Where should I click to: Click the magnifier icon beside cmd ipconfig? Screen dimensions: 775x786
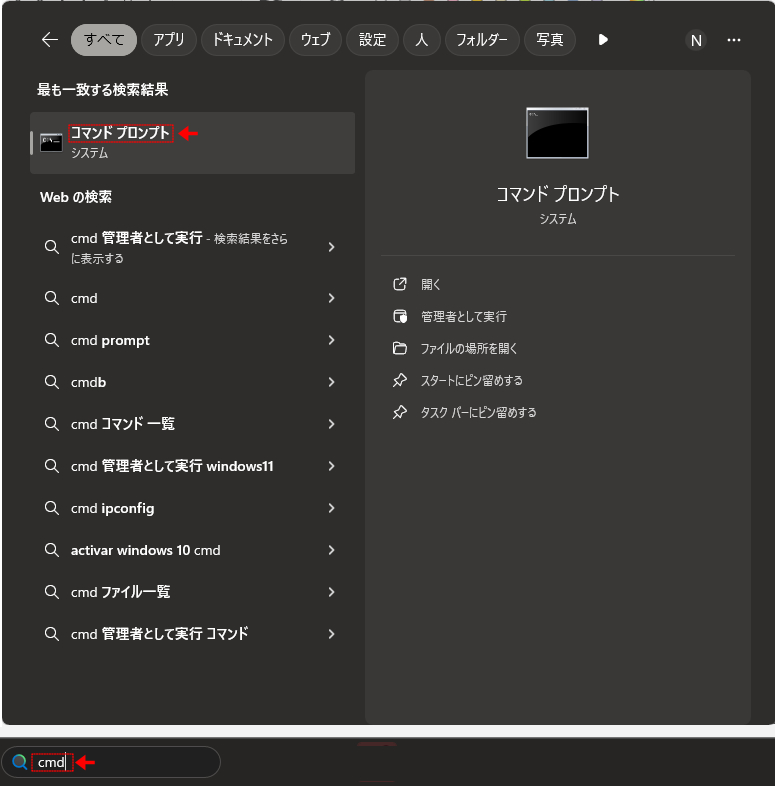tap(52, 508)
